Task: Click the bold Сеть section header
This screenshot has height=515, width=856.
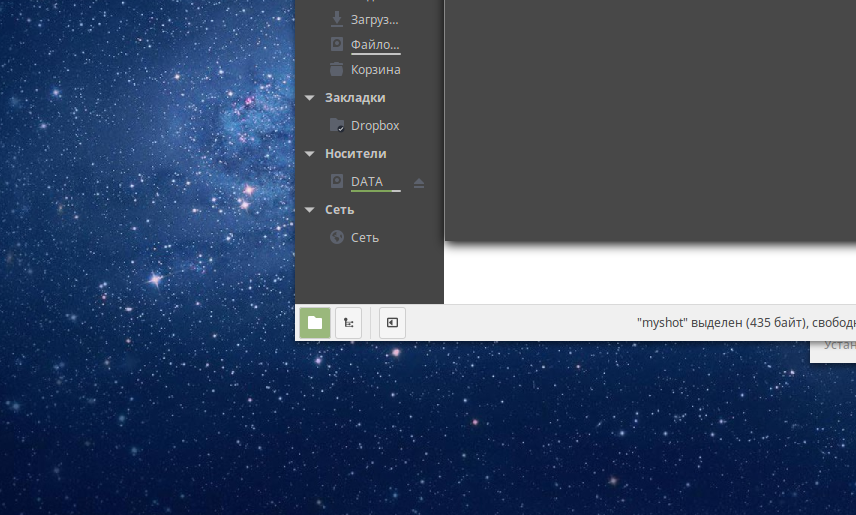Action: (x=340, y=210)
